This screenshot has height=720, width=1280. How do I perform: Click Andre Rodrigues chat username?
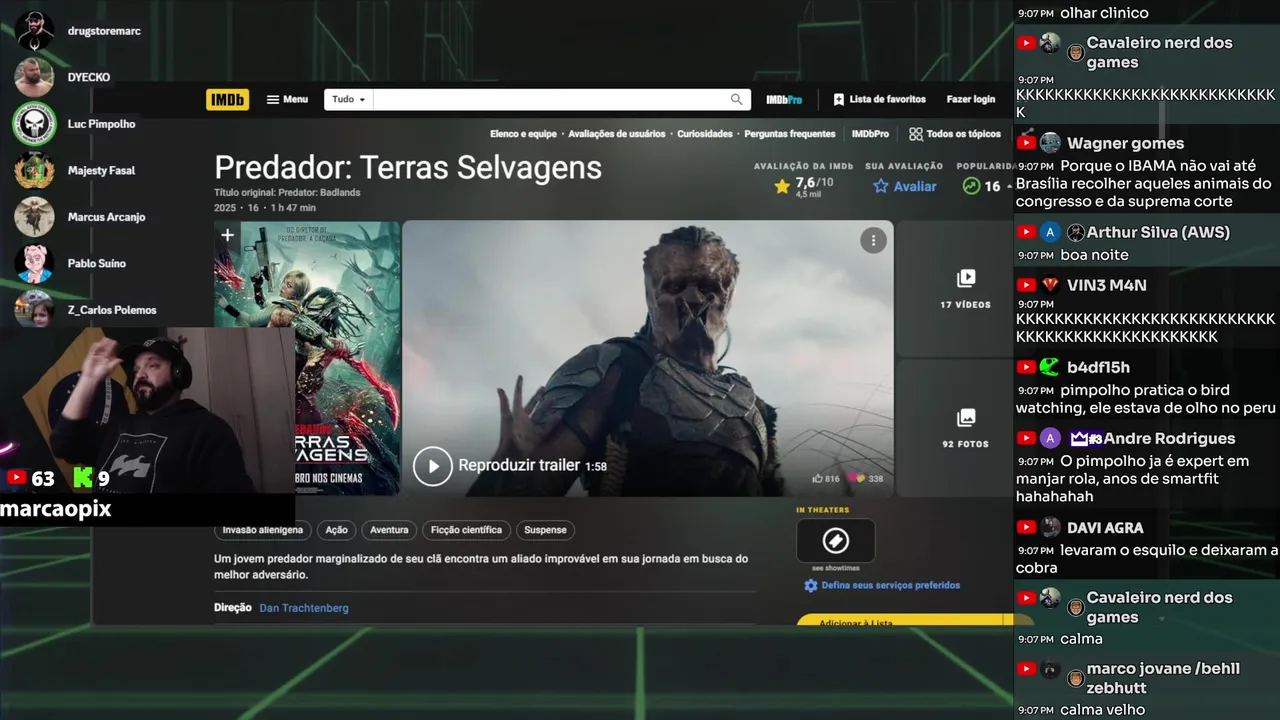[1169, 438]
